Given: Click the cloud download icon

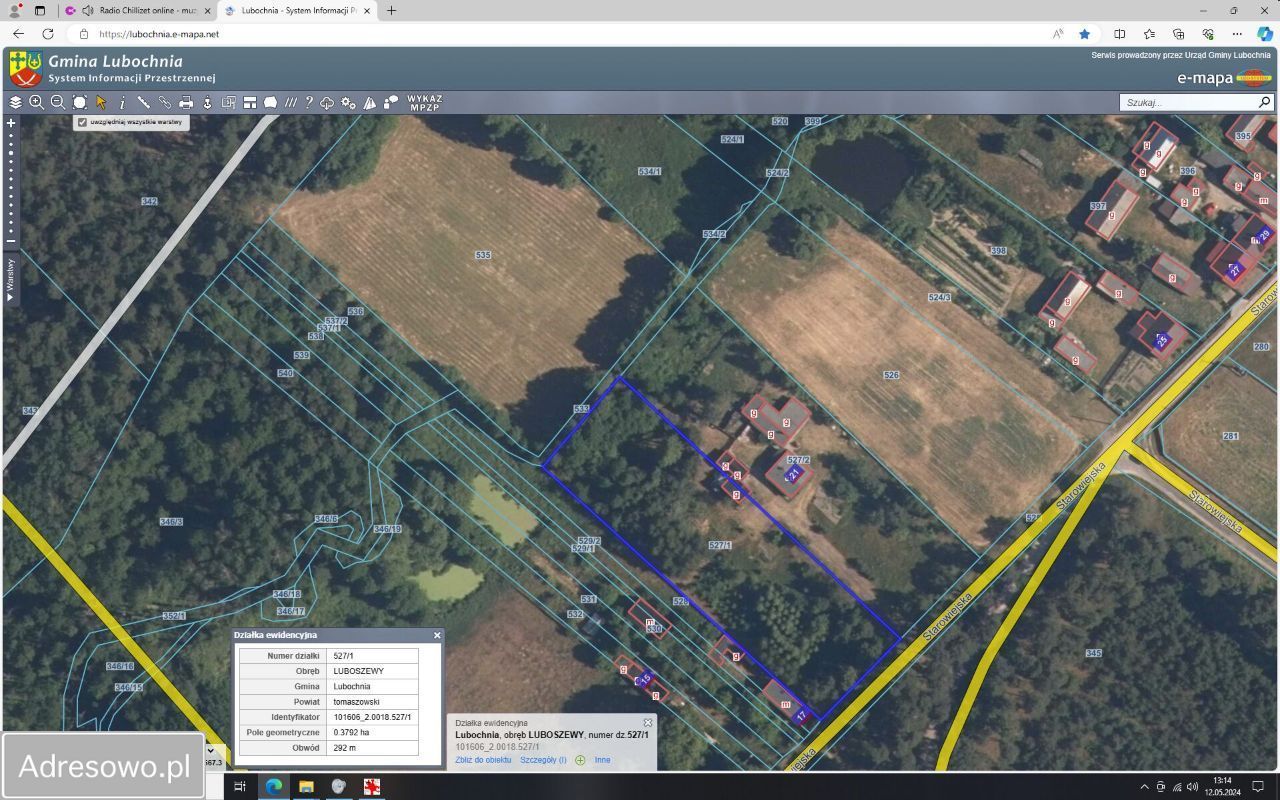Looking at the screenshot, I should pos(327,102).
